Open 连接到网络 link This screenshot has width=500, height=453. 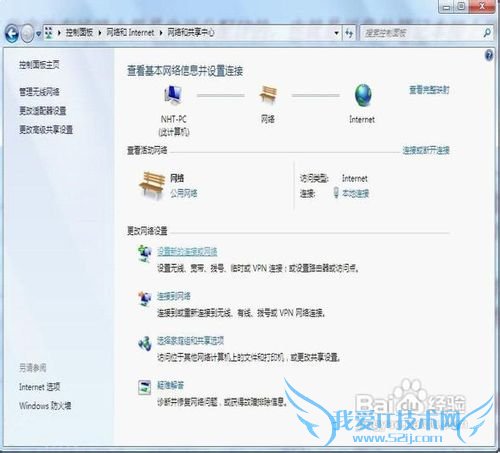pyautogui.click(x=174, y=296)
